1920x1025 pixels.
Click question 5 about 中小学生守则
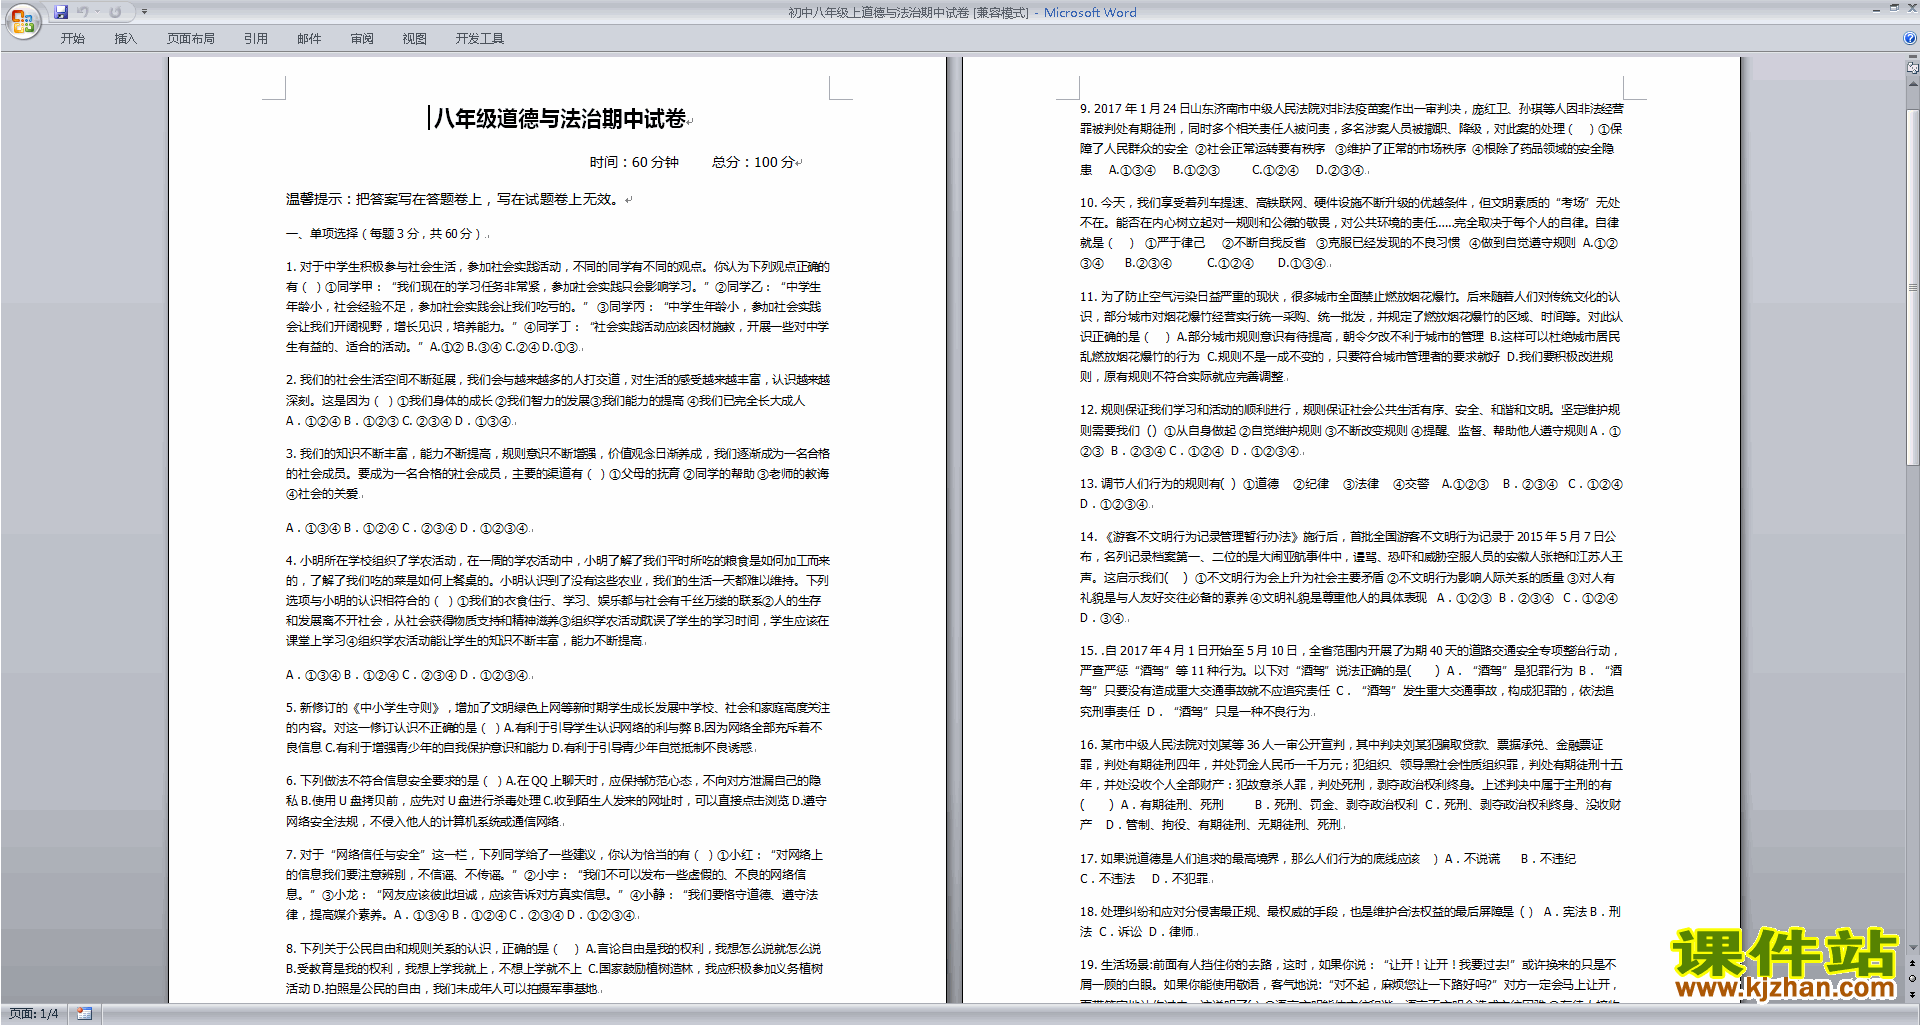pyautogui.click(x=558, y=727)
